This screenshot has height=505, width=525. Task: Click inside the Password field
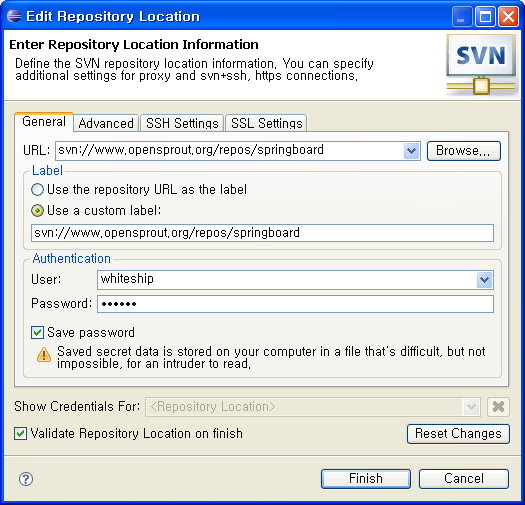tap(295, 304)
